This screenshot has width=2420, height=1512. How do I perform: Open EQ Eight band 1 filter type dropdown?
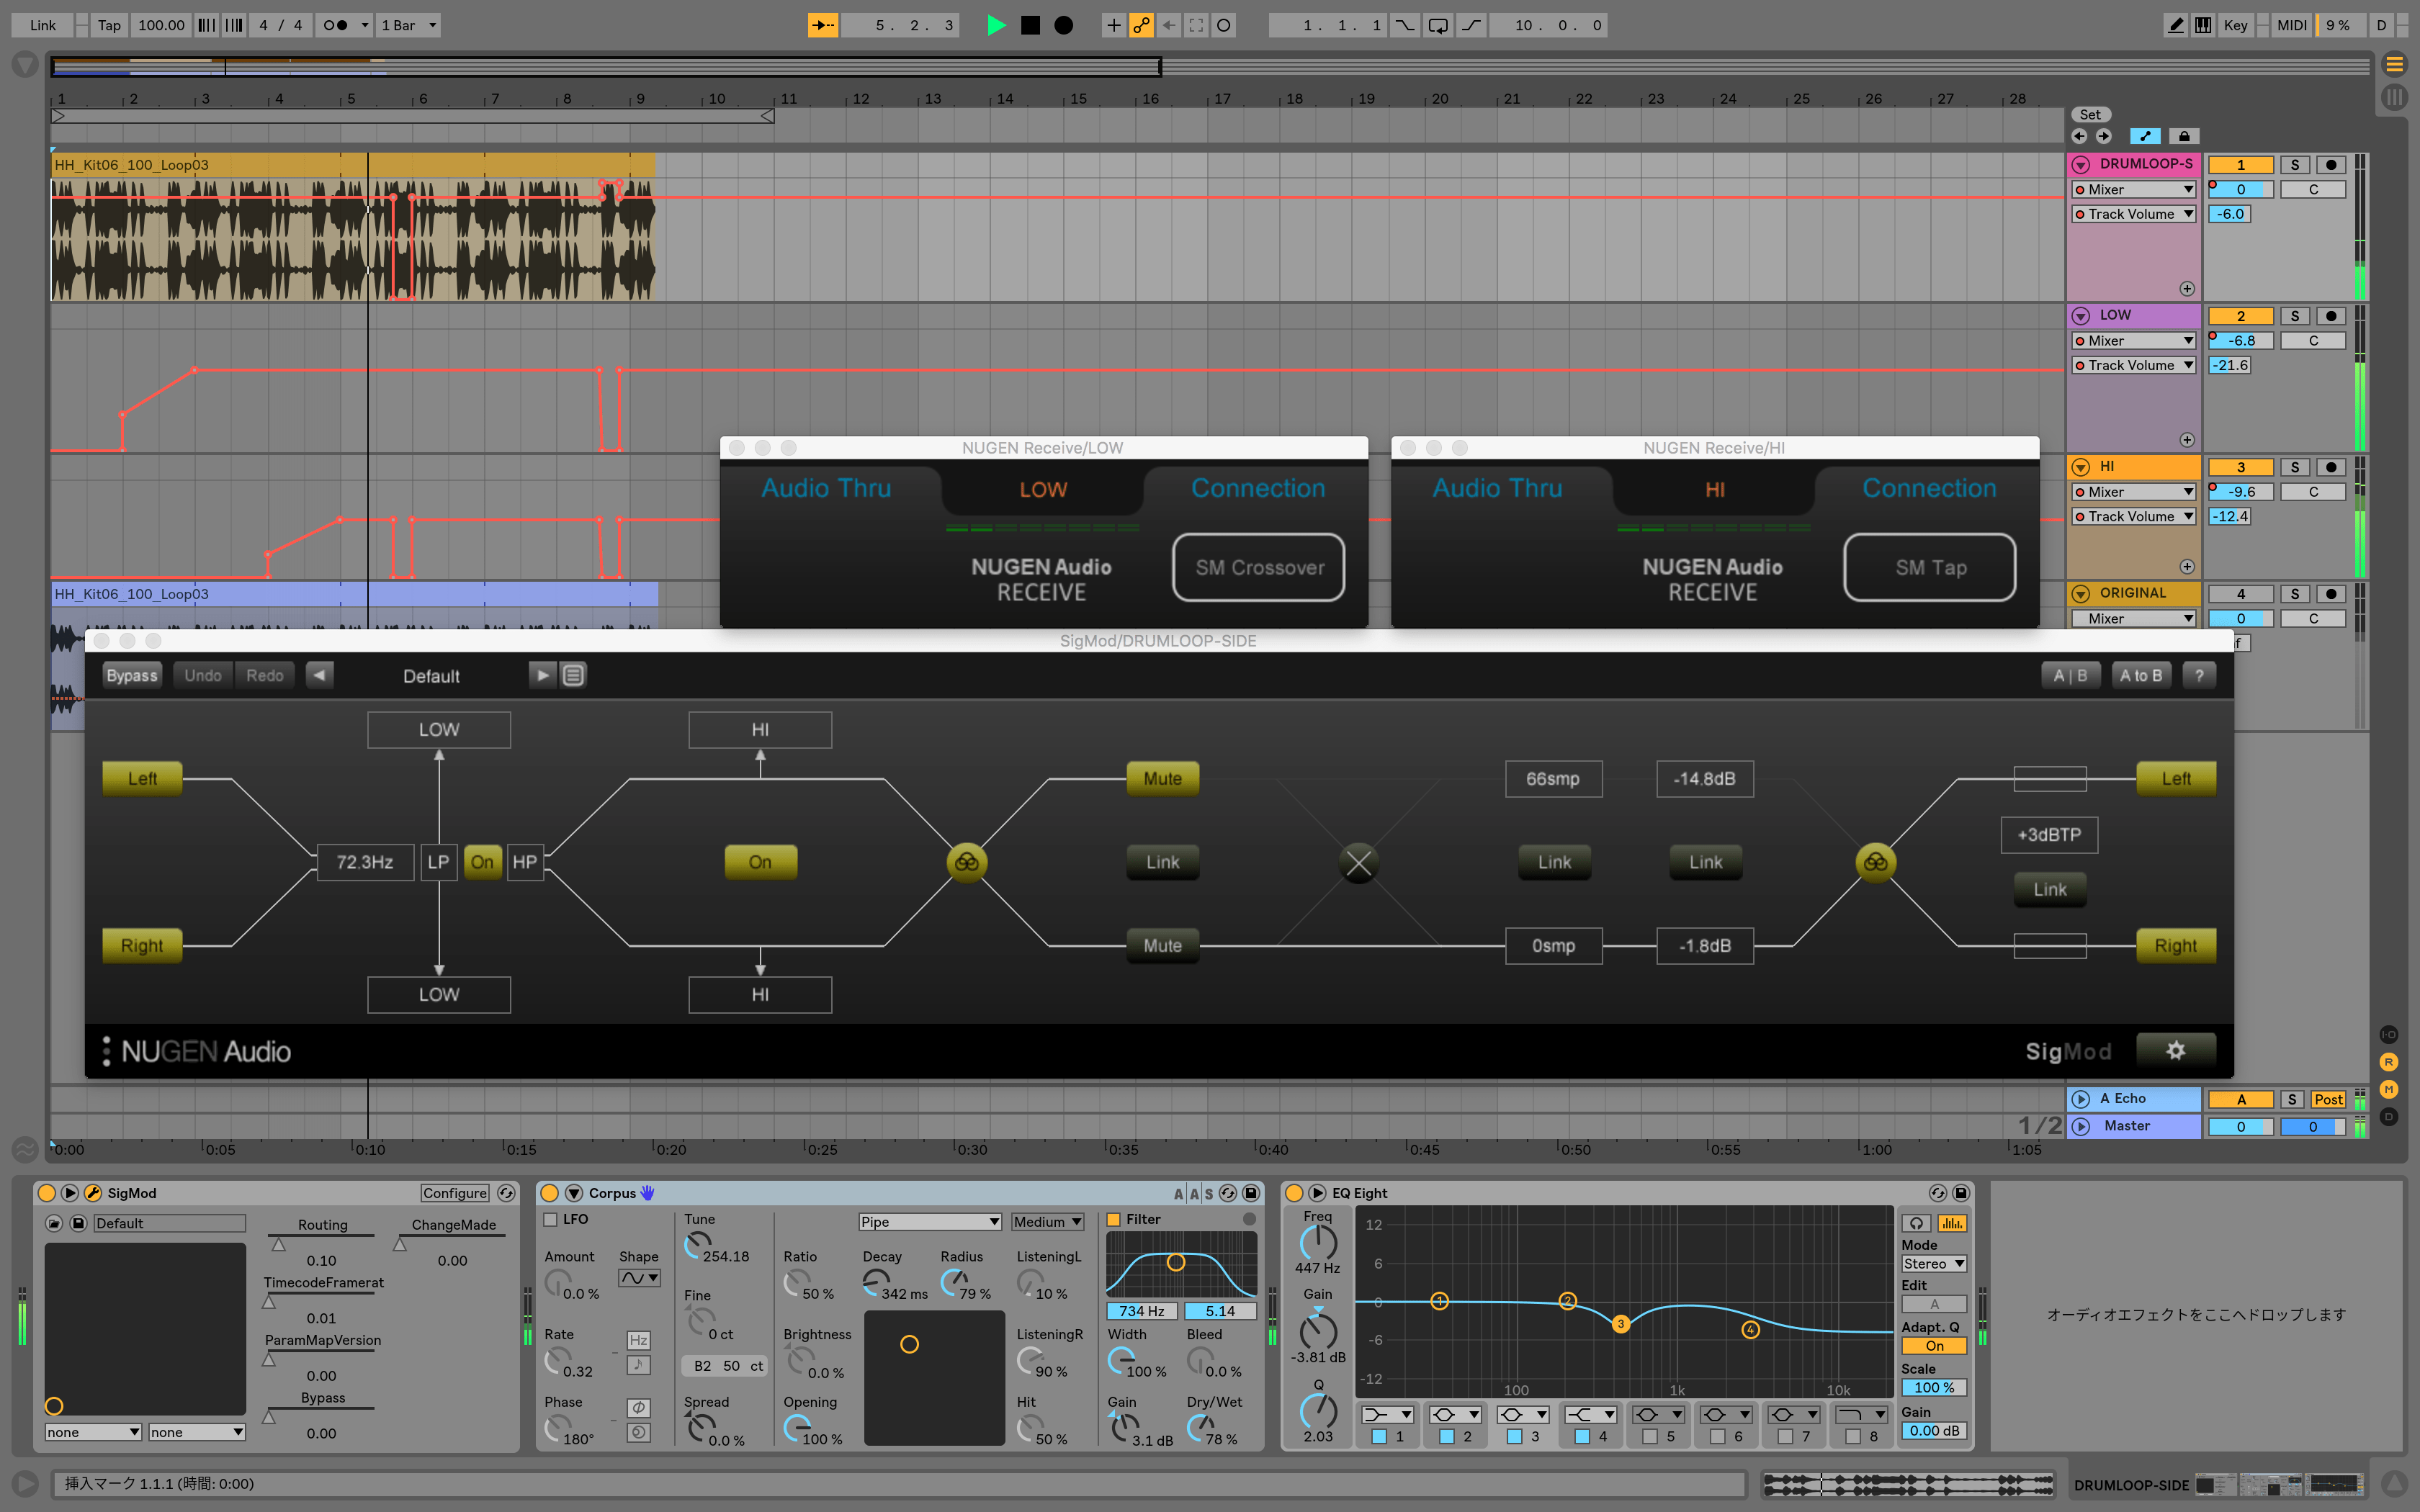click(x=1387, y=1415)
